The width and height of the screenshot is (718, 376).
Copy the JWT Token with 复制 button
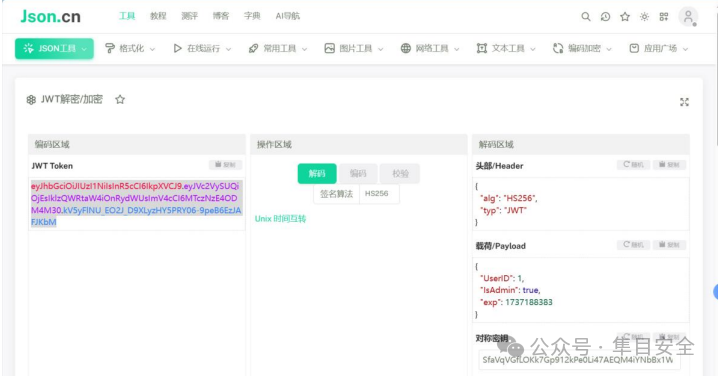(x=225, y=164)
